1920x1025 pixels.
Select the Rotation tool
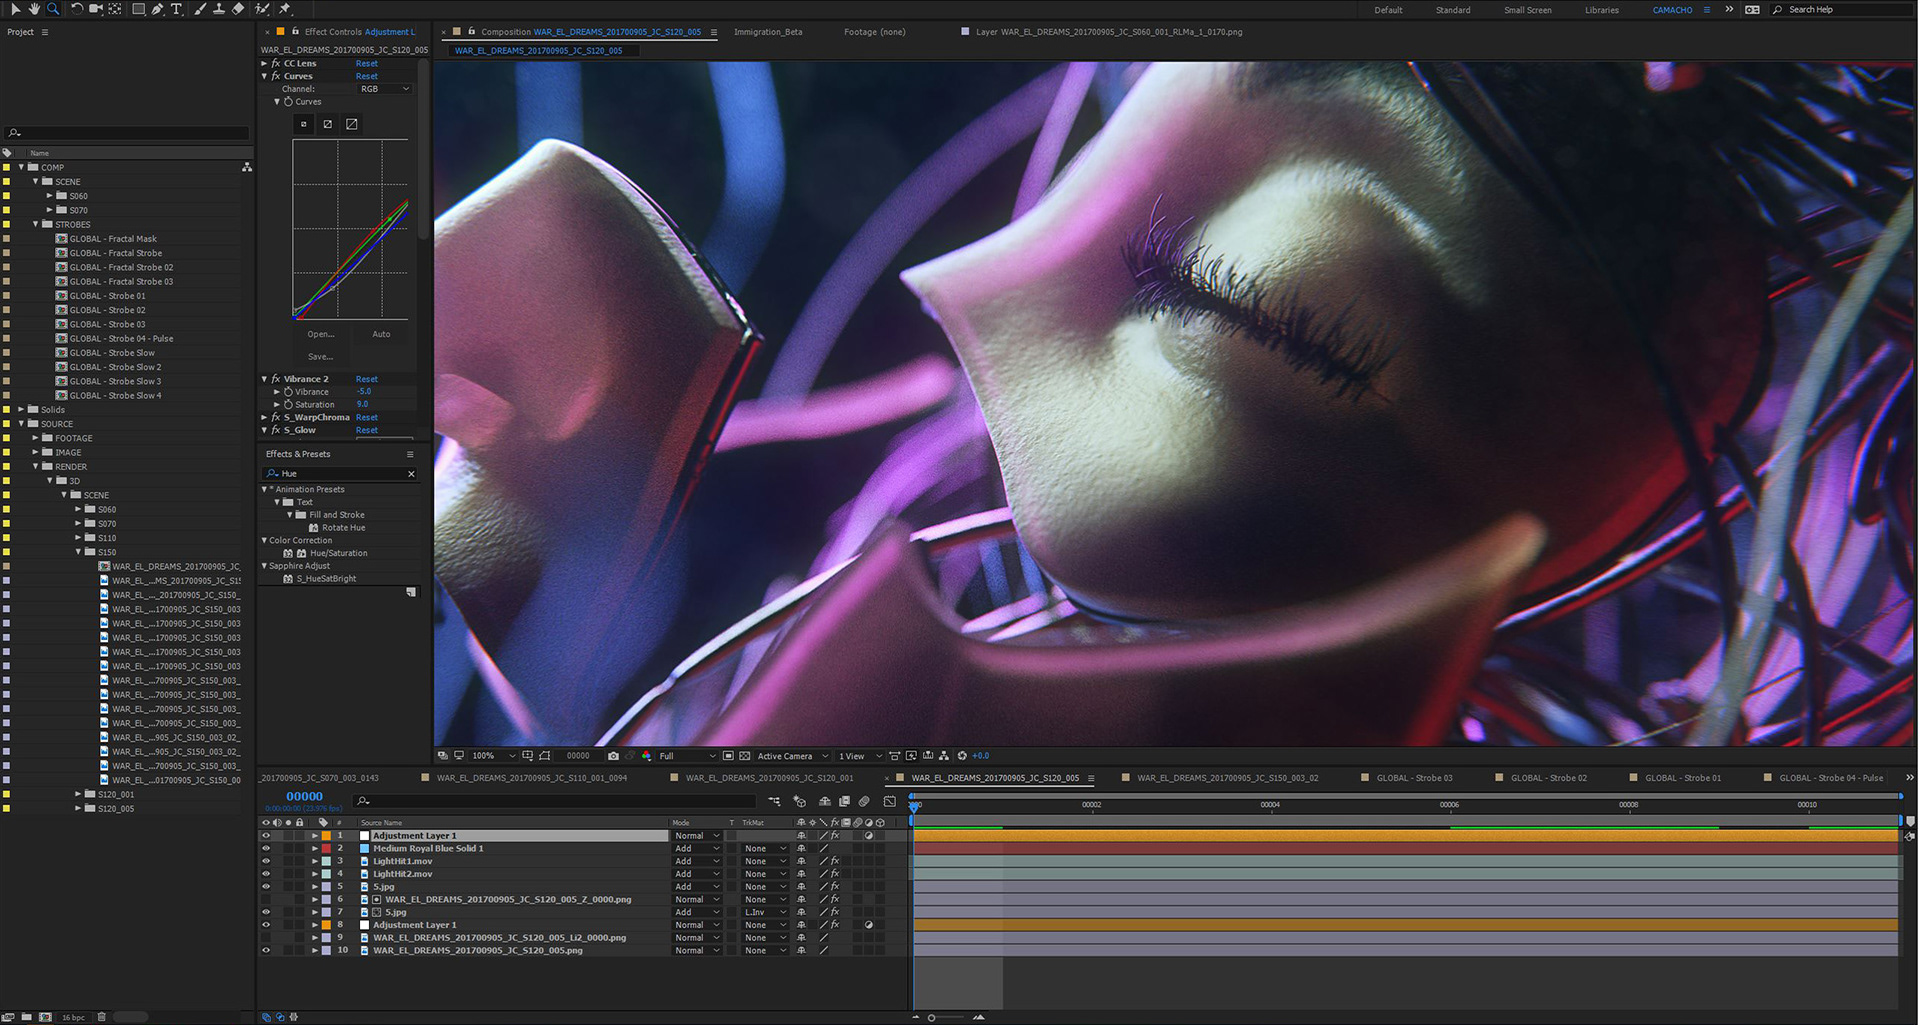tap(77, 9)
